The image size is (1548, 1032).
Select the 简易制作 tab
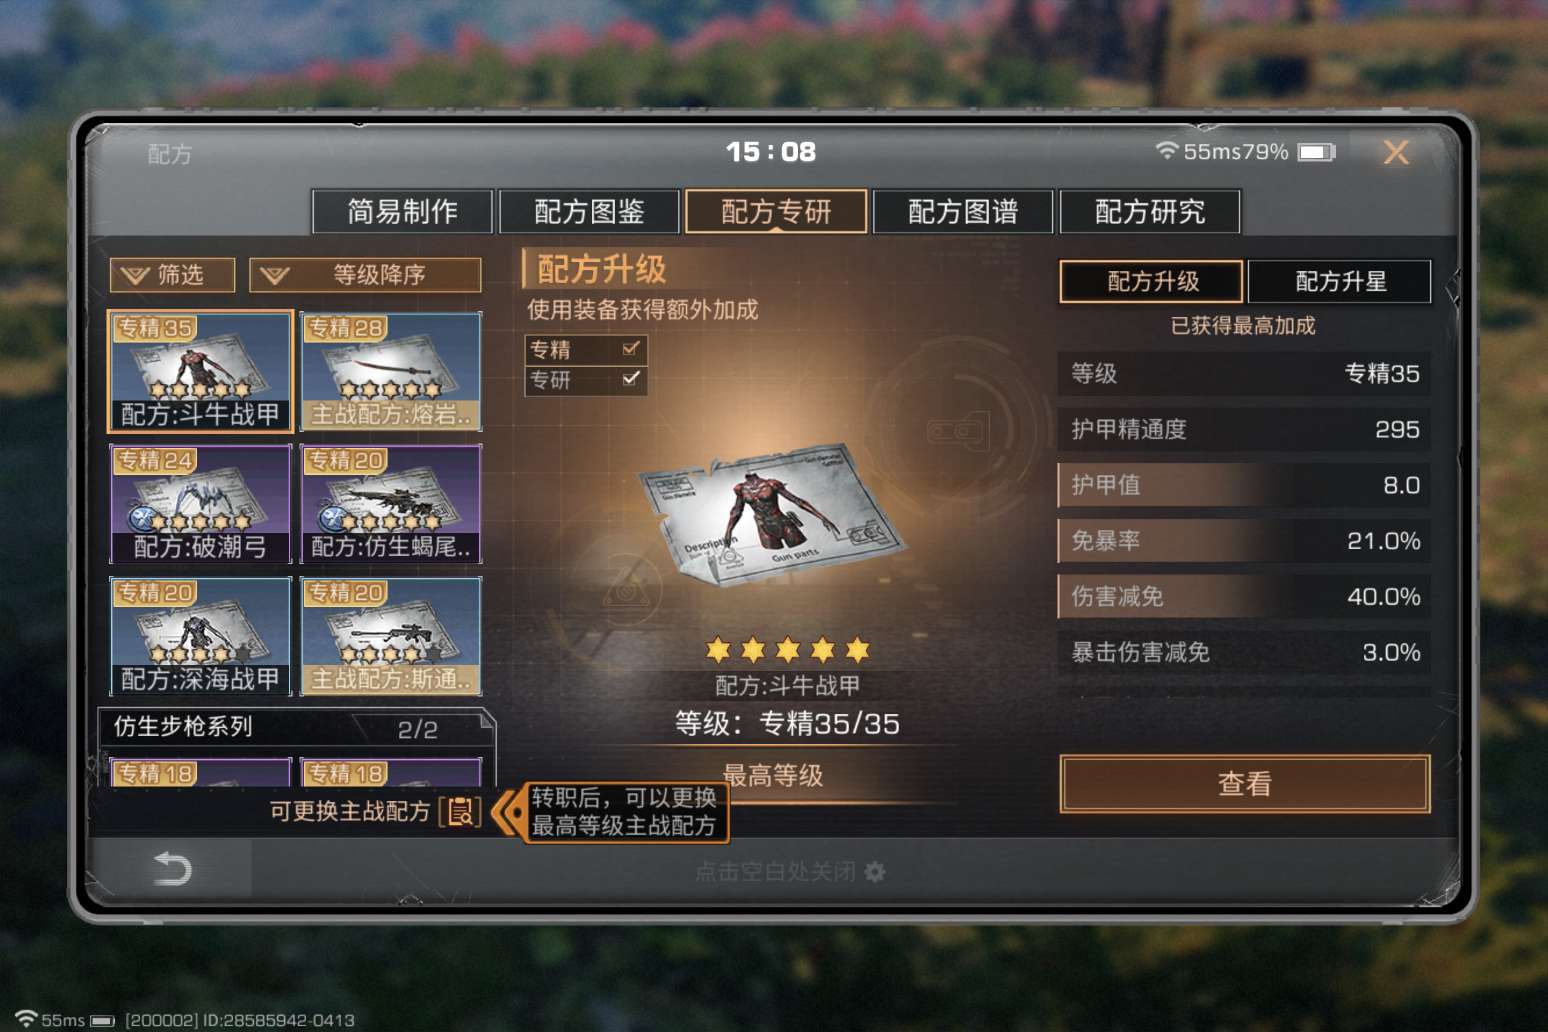coord(402,212)
